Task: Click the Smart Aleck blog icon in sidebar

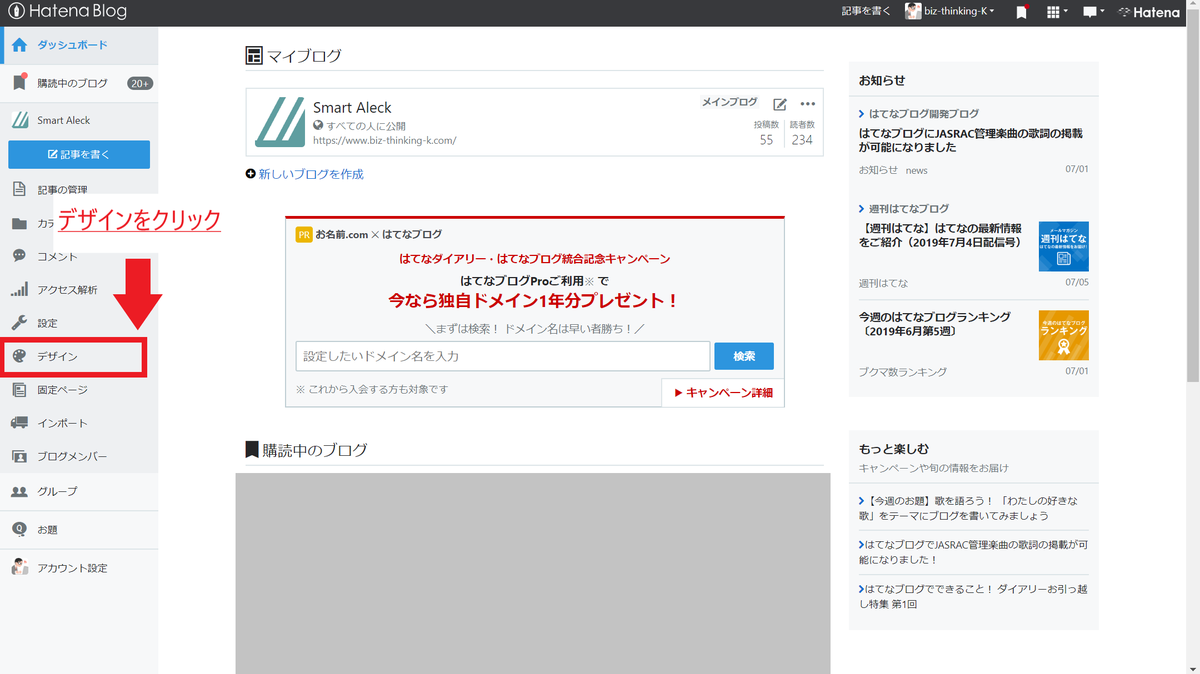Action: 19,120
